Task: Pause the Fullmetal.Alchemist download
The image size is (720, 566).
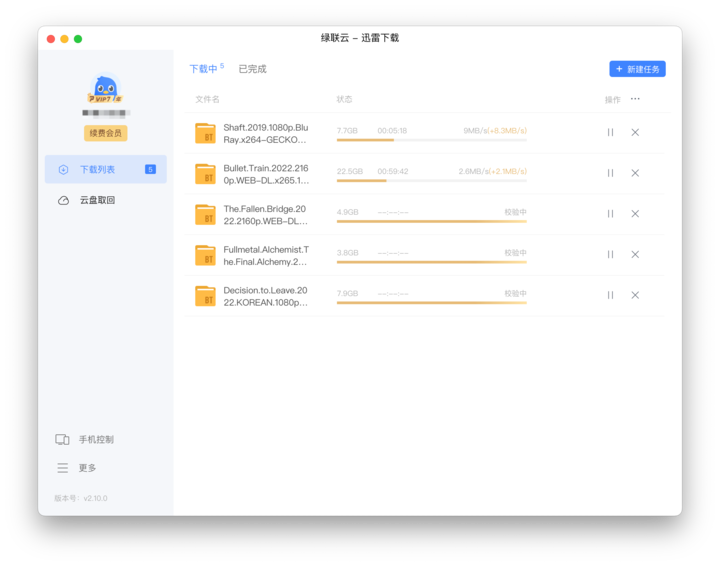Action: (x=610, y=254)
